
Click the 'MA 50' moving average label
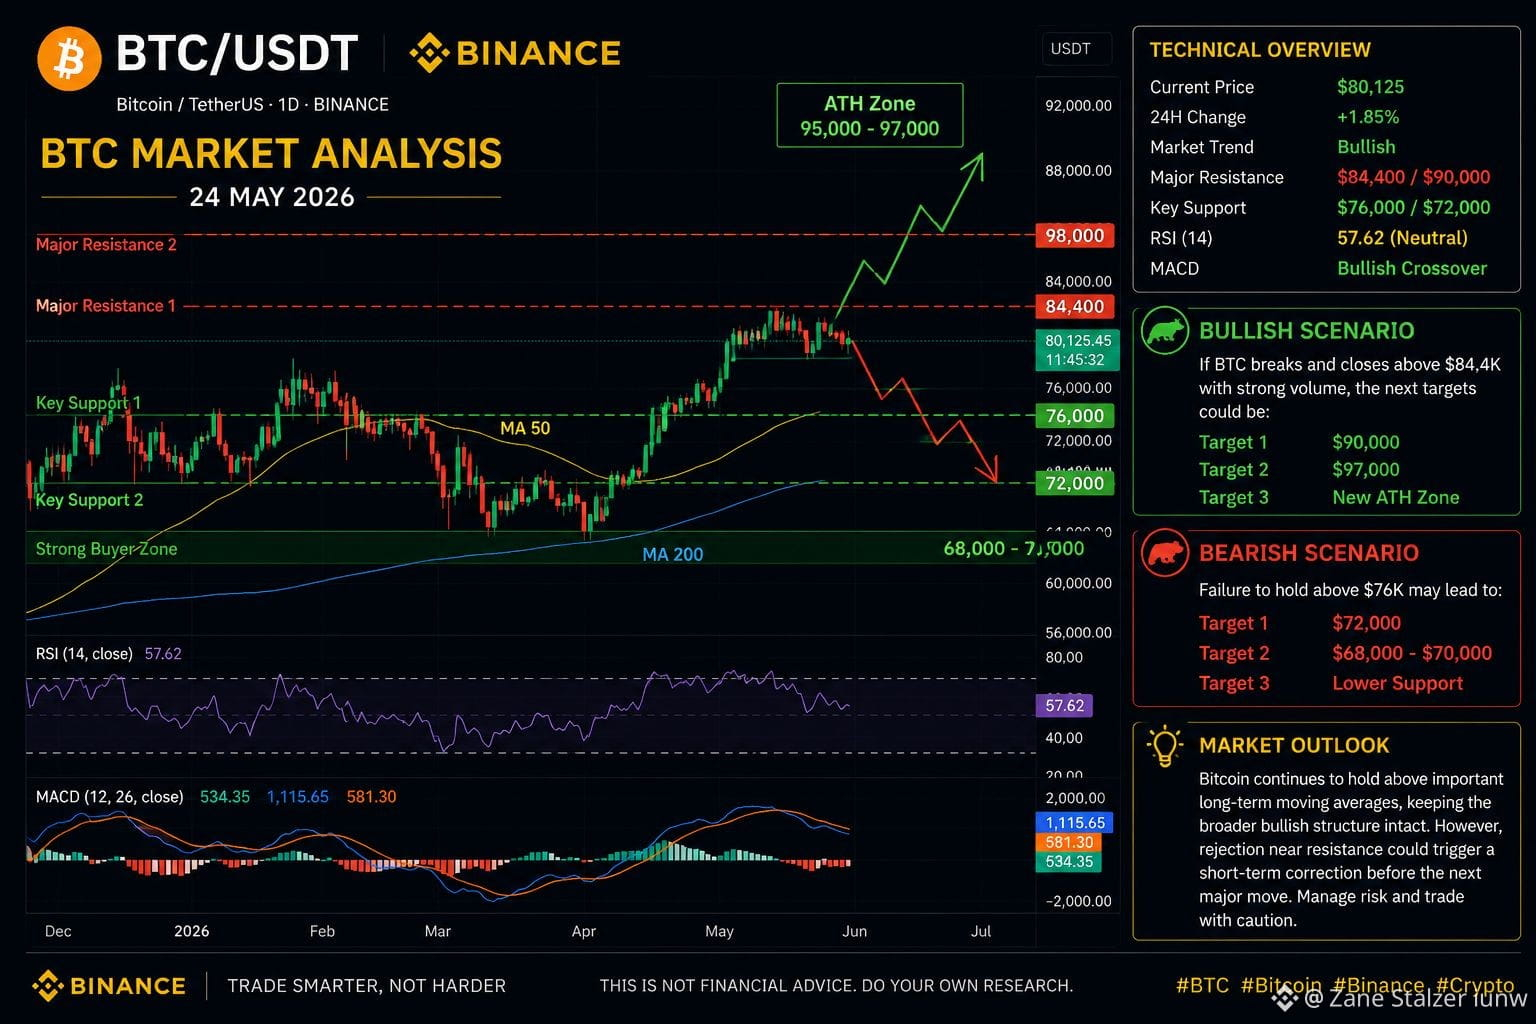point(525,428)
